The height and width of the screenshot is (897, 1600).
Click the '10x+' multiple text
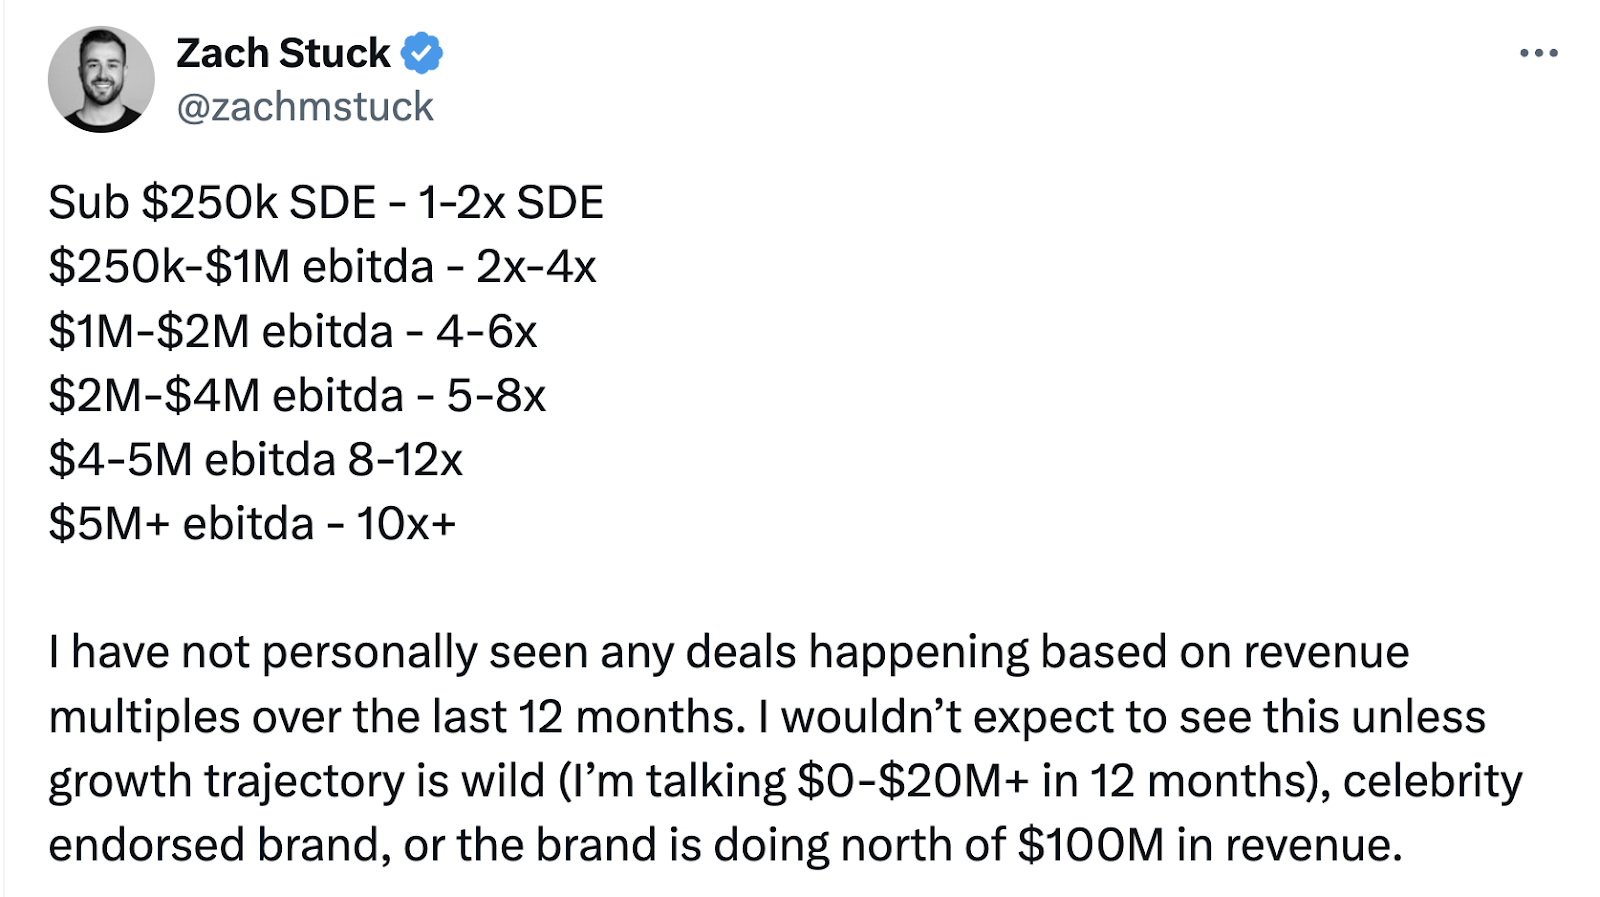[x=406, y=523]
